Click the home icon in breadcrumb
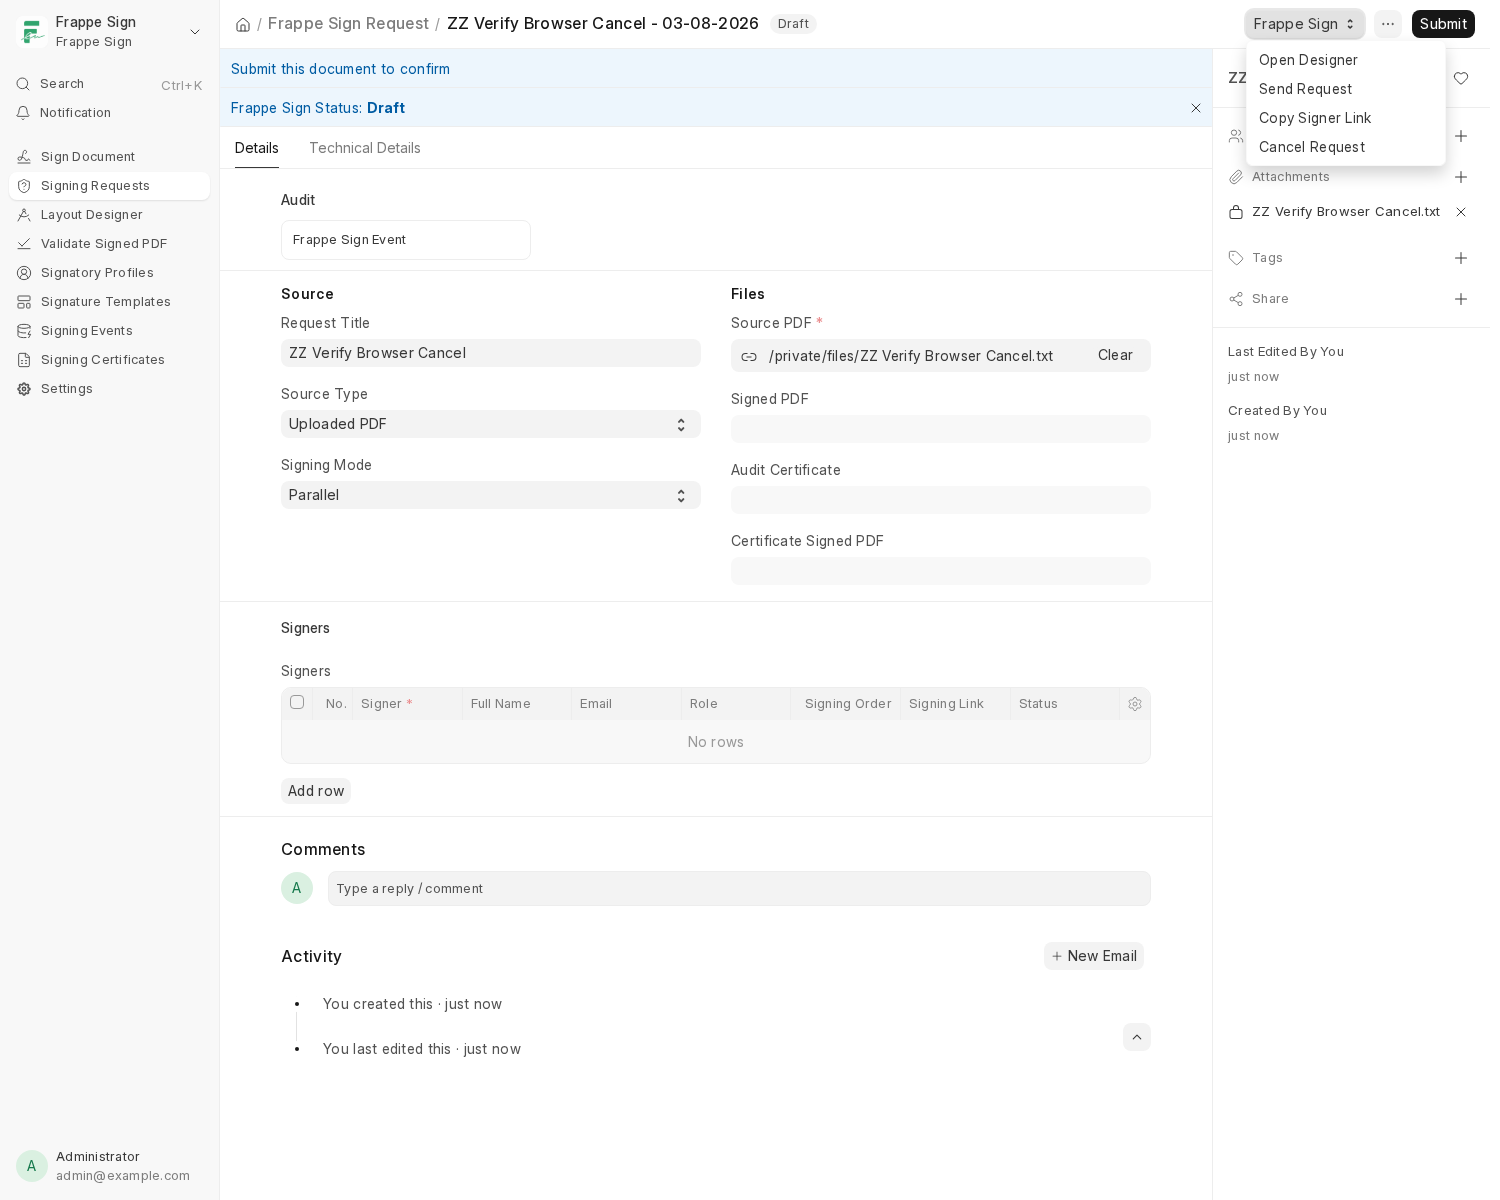Screen dimensions: 1500x1200 point(243,24)
